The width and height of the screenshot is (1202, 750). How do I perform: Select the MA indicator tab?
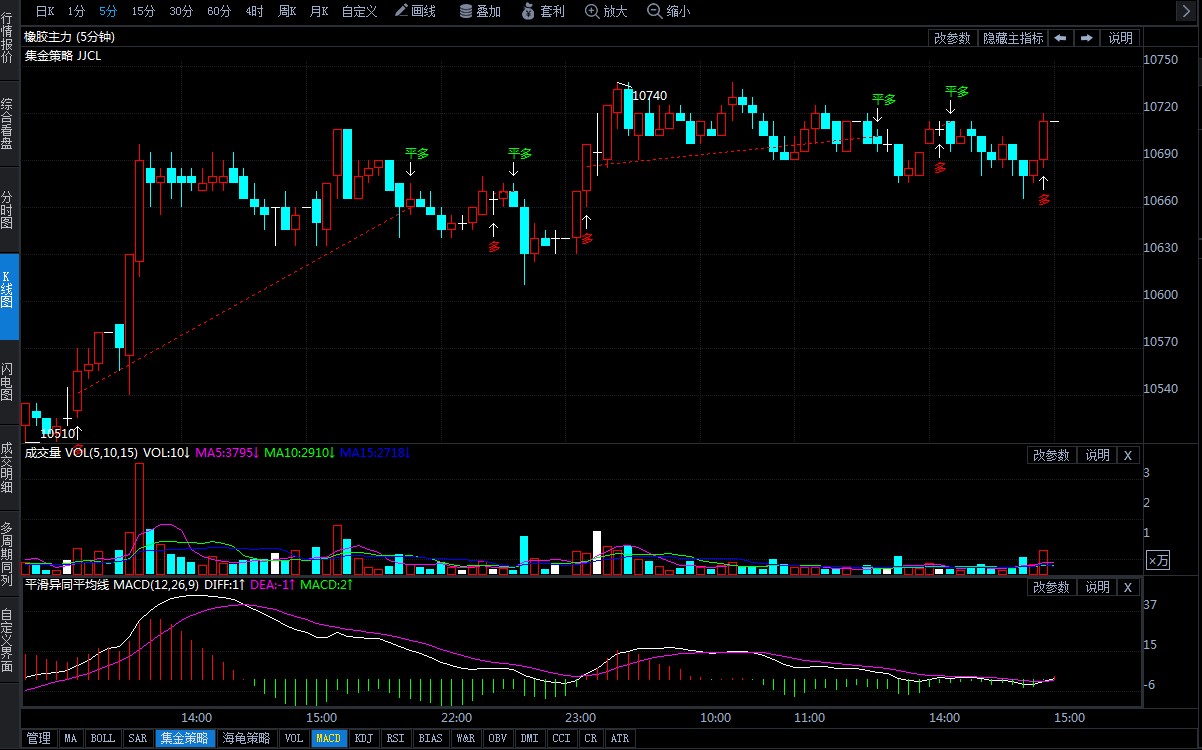70,739
